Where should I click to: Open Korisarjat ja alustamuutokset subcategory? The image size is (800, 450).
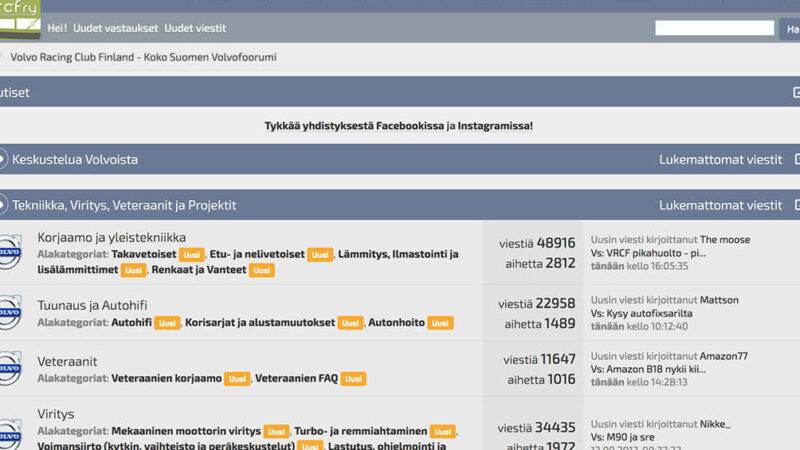[x=260, y=322]
